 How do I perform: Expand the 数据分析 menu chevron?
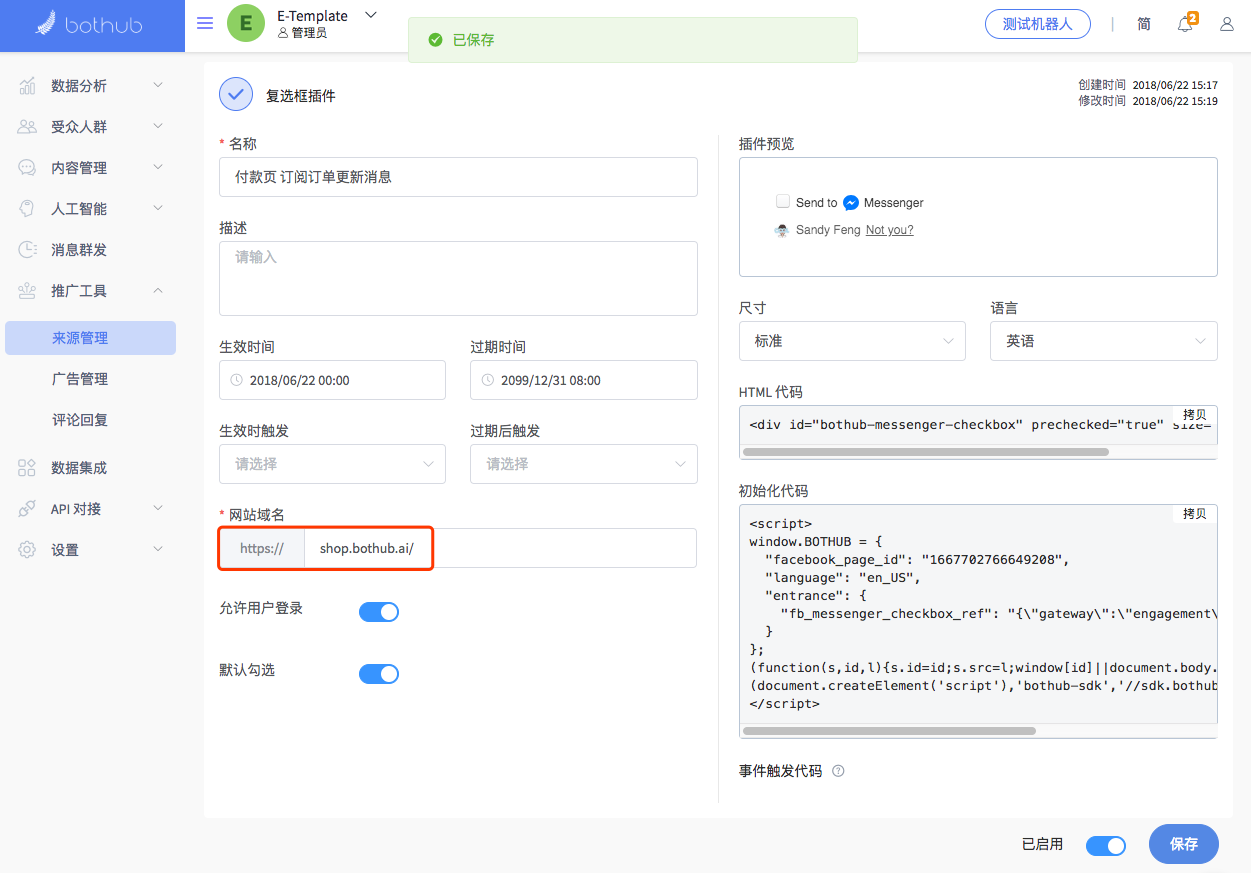coord(158,86)
